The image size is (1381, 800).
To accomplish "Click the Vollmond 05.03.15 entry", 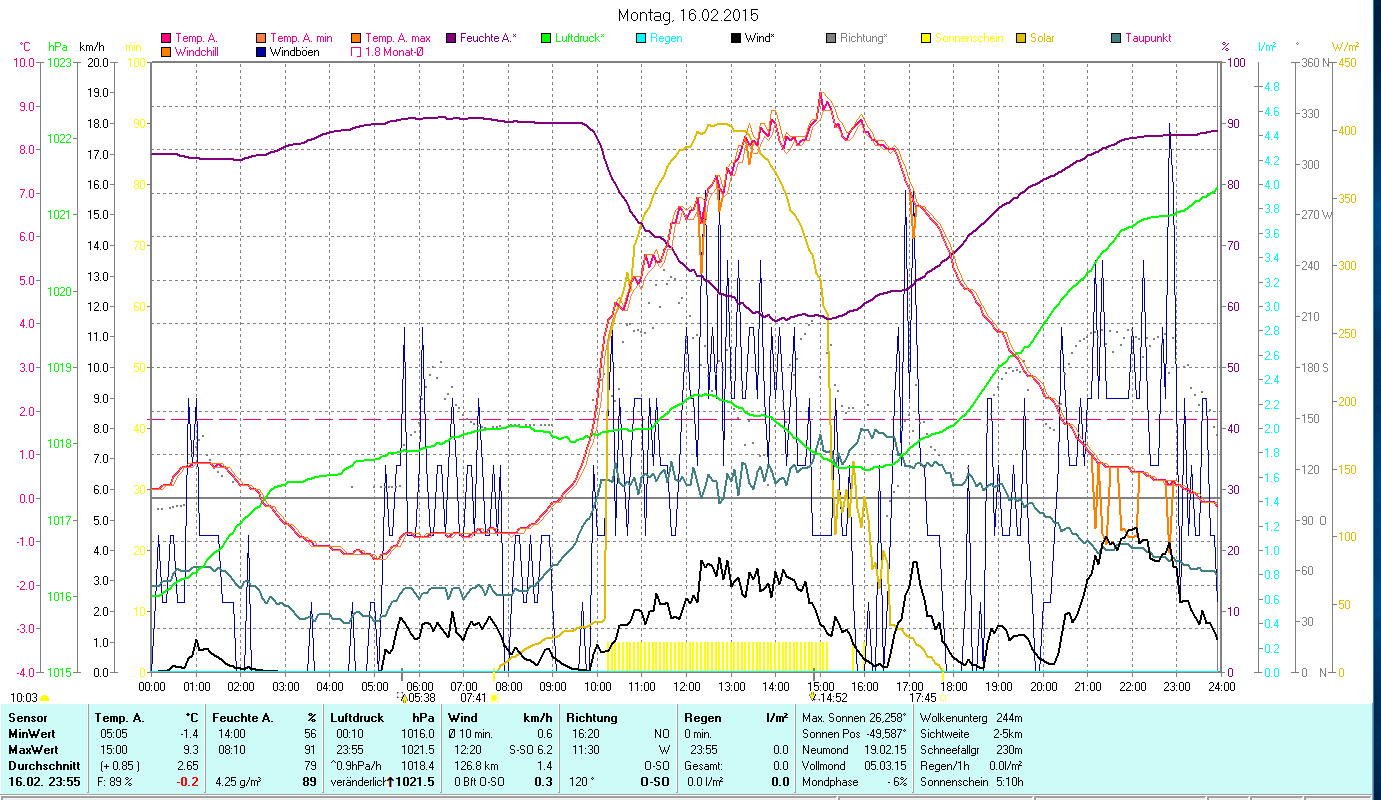I will point(855,765).
